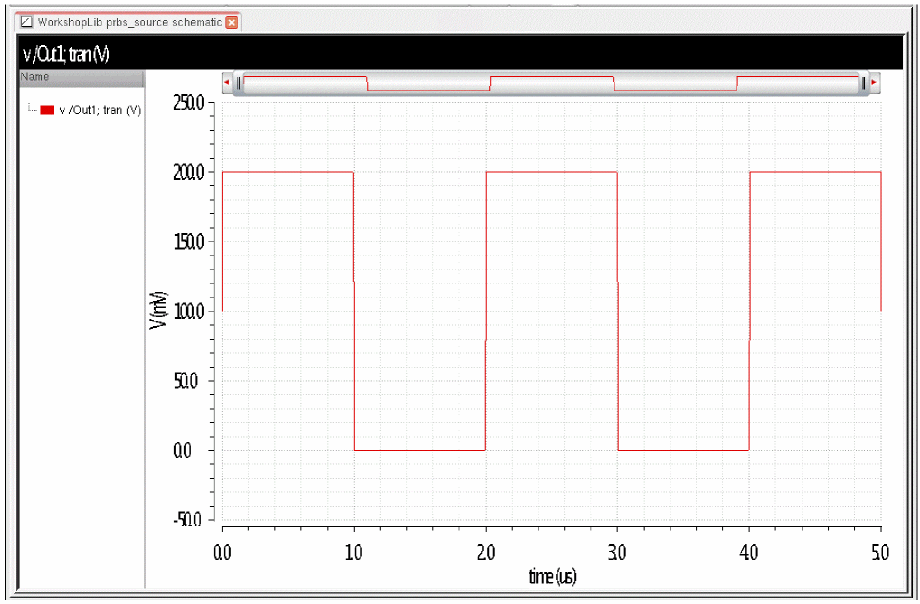Image resolution: width=920 pixels, height=604 pixels.
Task: Click the v /Out1; tran (V) title bar
Action: (x=461, y=54)
